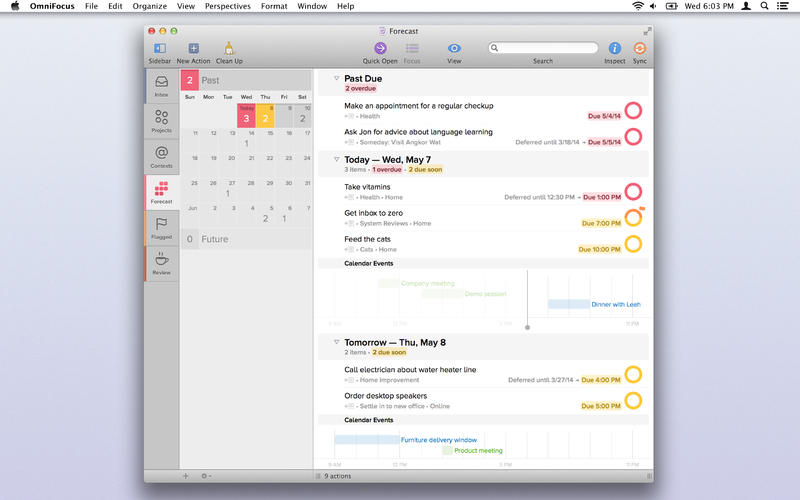Image resolution: width=800 pixels, height=500 pixels.
Task: Switch to the Contexts perspective
Action: 162,157
